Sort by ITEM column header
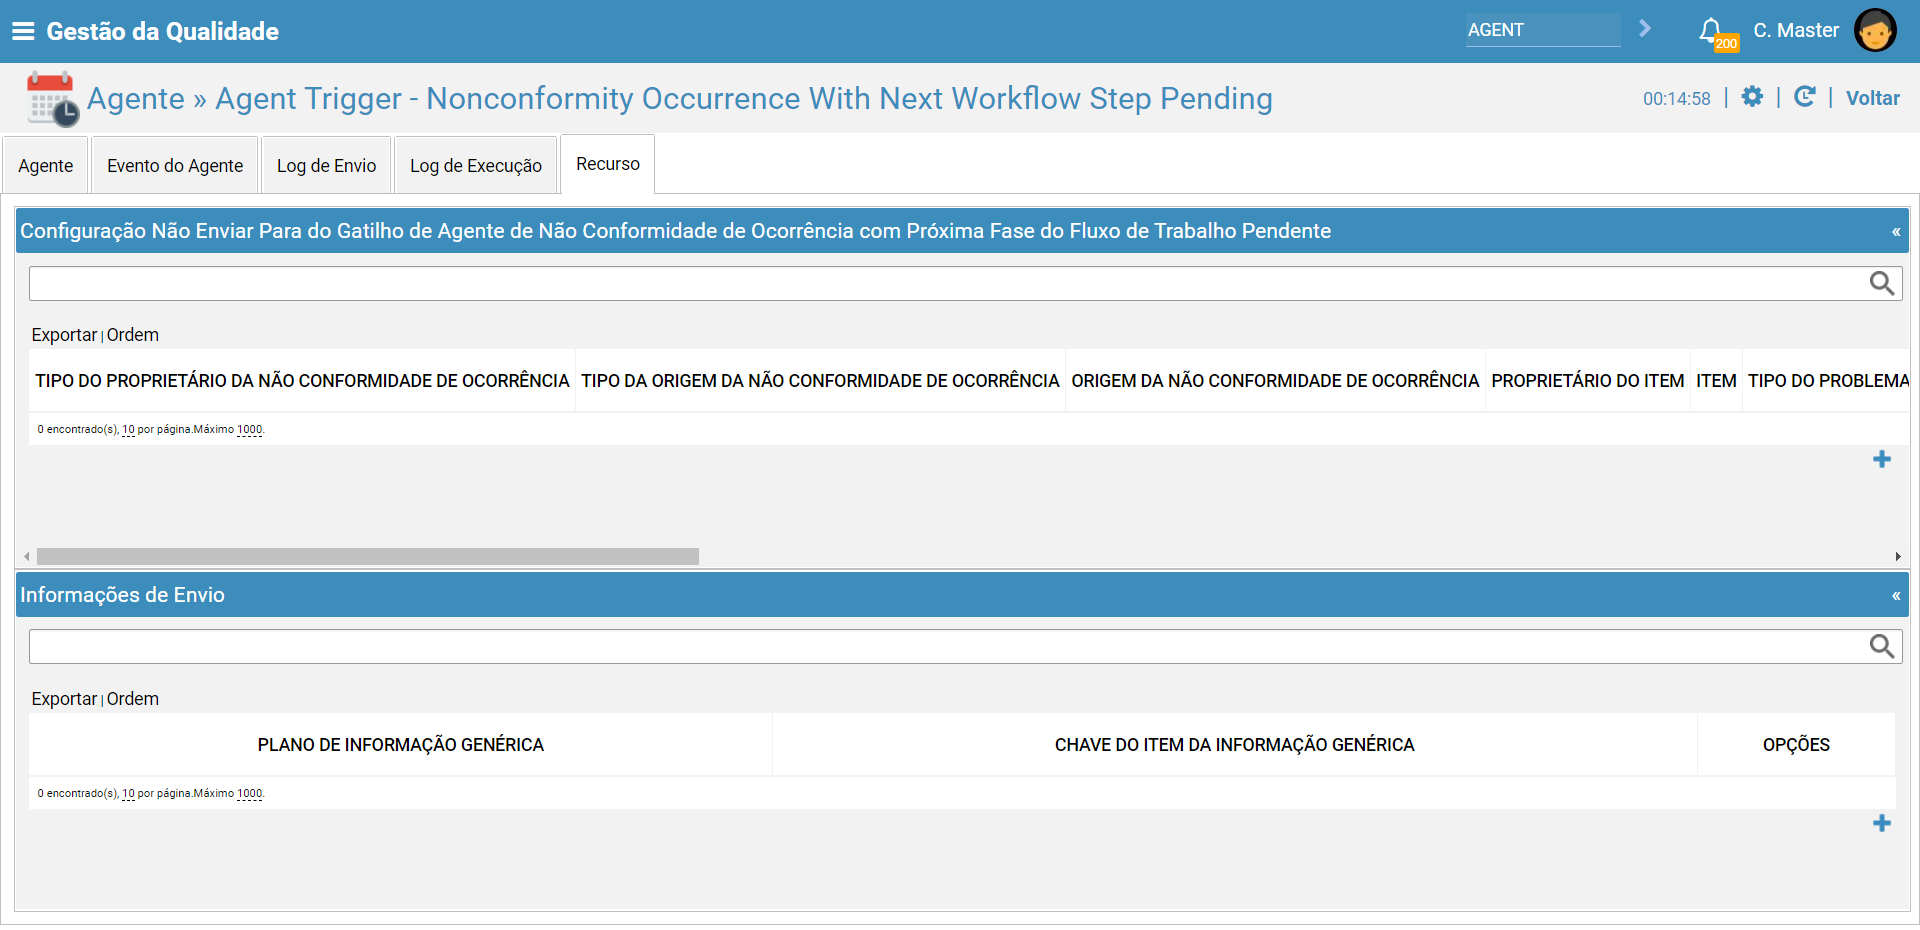The height and width of the screenshot is (930, 1920). 1716,381
